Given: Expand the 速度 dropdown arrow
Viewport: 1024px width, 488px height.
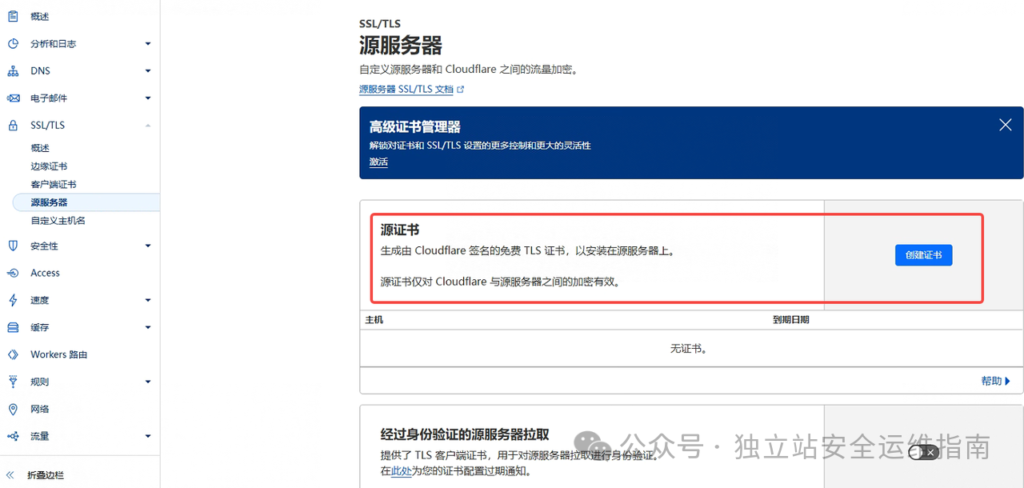Looking at the screenshot, I should pos(148,301).
